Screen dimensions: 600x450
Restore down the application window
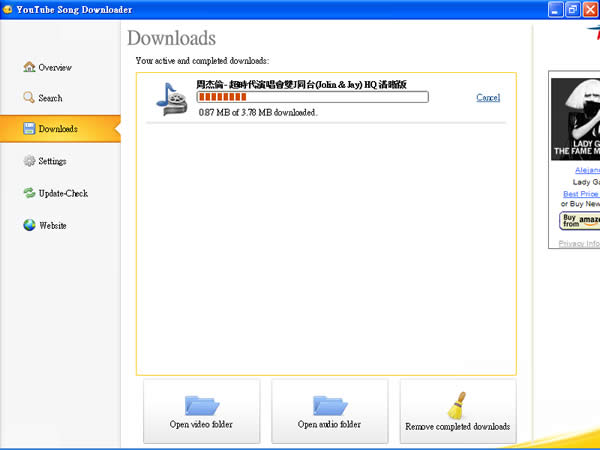point(572,10)
